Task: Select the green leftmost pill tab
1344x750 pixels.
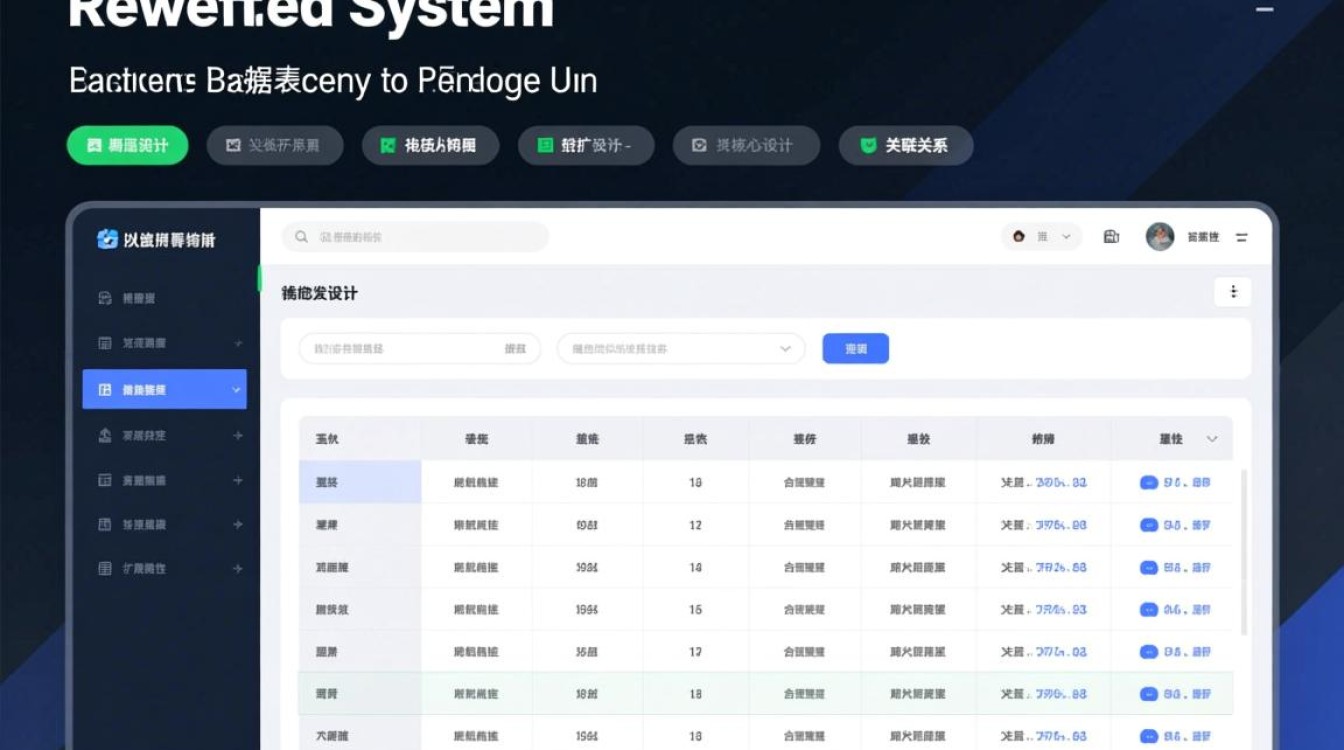Action: tap(127, 145)
